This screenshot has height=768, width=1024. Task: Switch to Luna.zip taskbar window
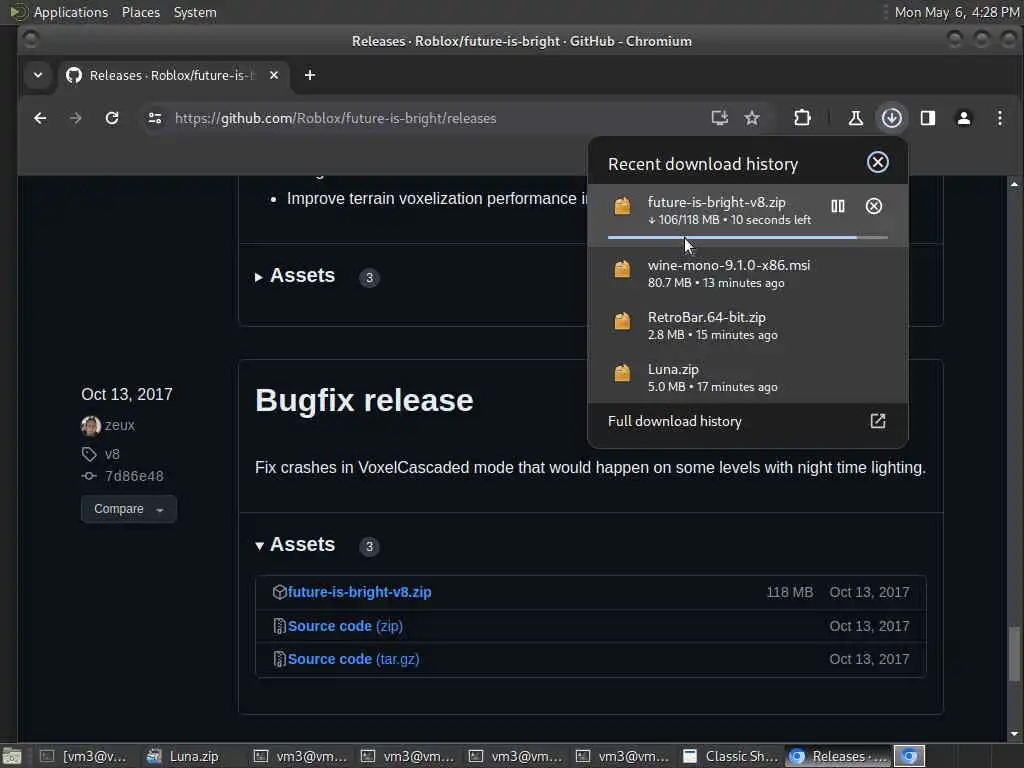[x=193, y=756]
